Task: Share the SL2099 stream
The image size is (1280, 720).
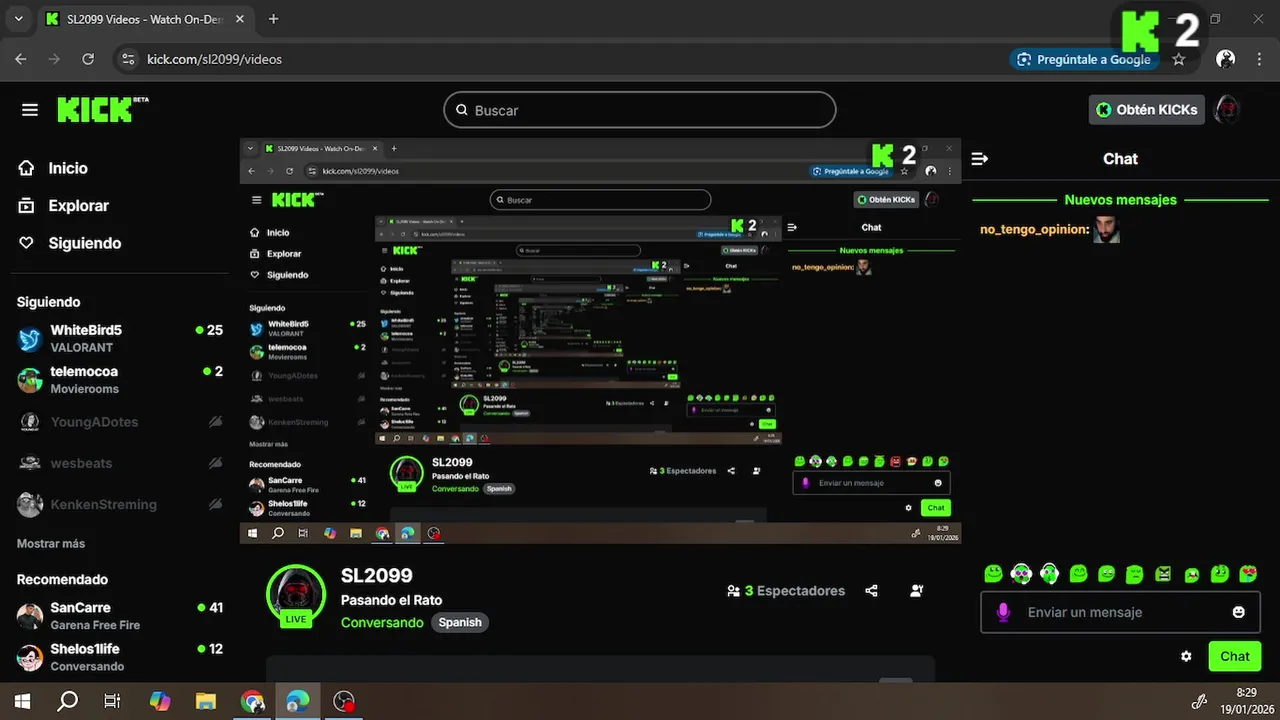Action: tap(872, 591)
